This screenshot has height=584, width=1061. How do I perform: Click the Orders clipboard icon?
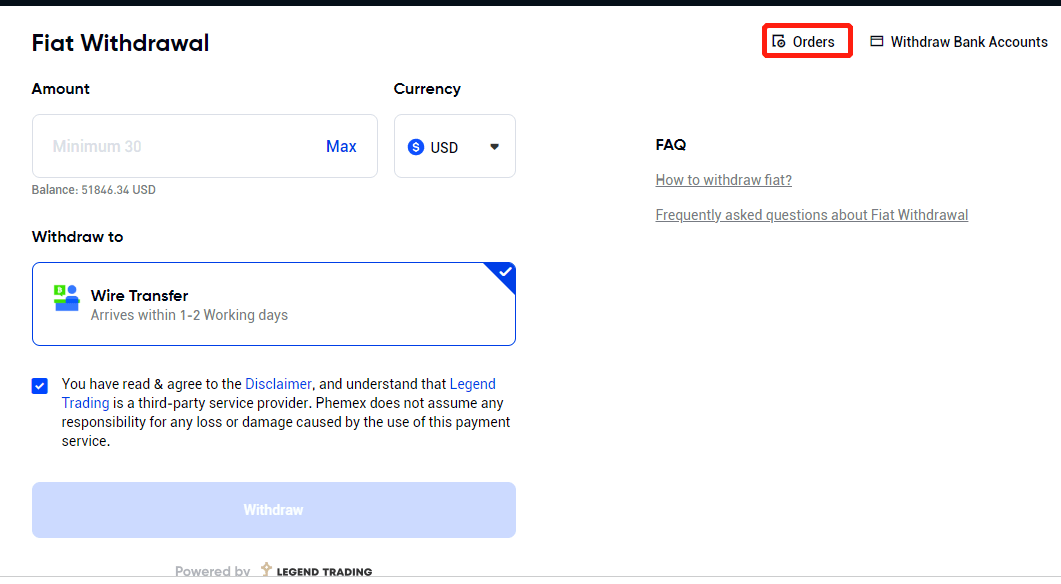pos(779,42)
